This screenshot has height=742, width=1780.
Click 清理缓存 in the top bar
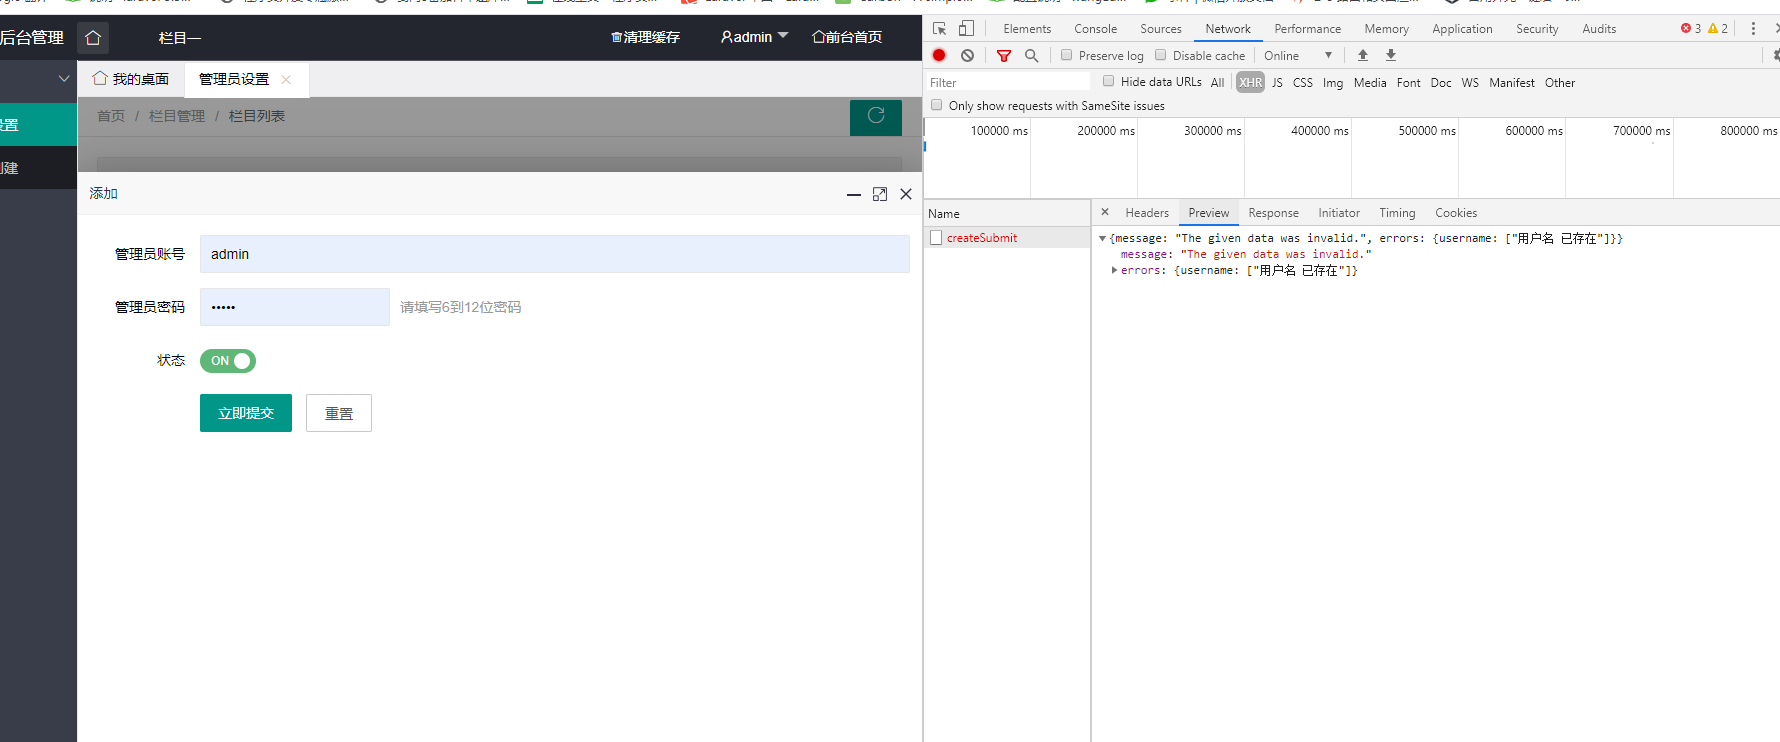pos(645,37)
